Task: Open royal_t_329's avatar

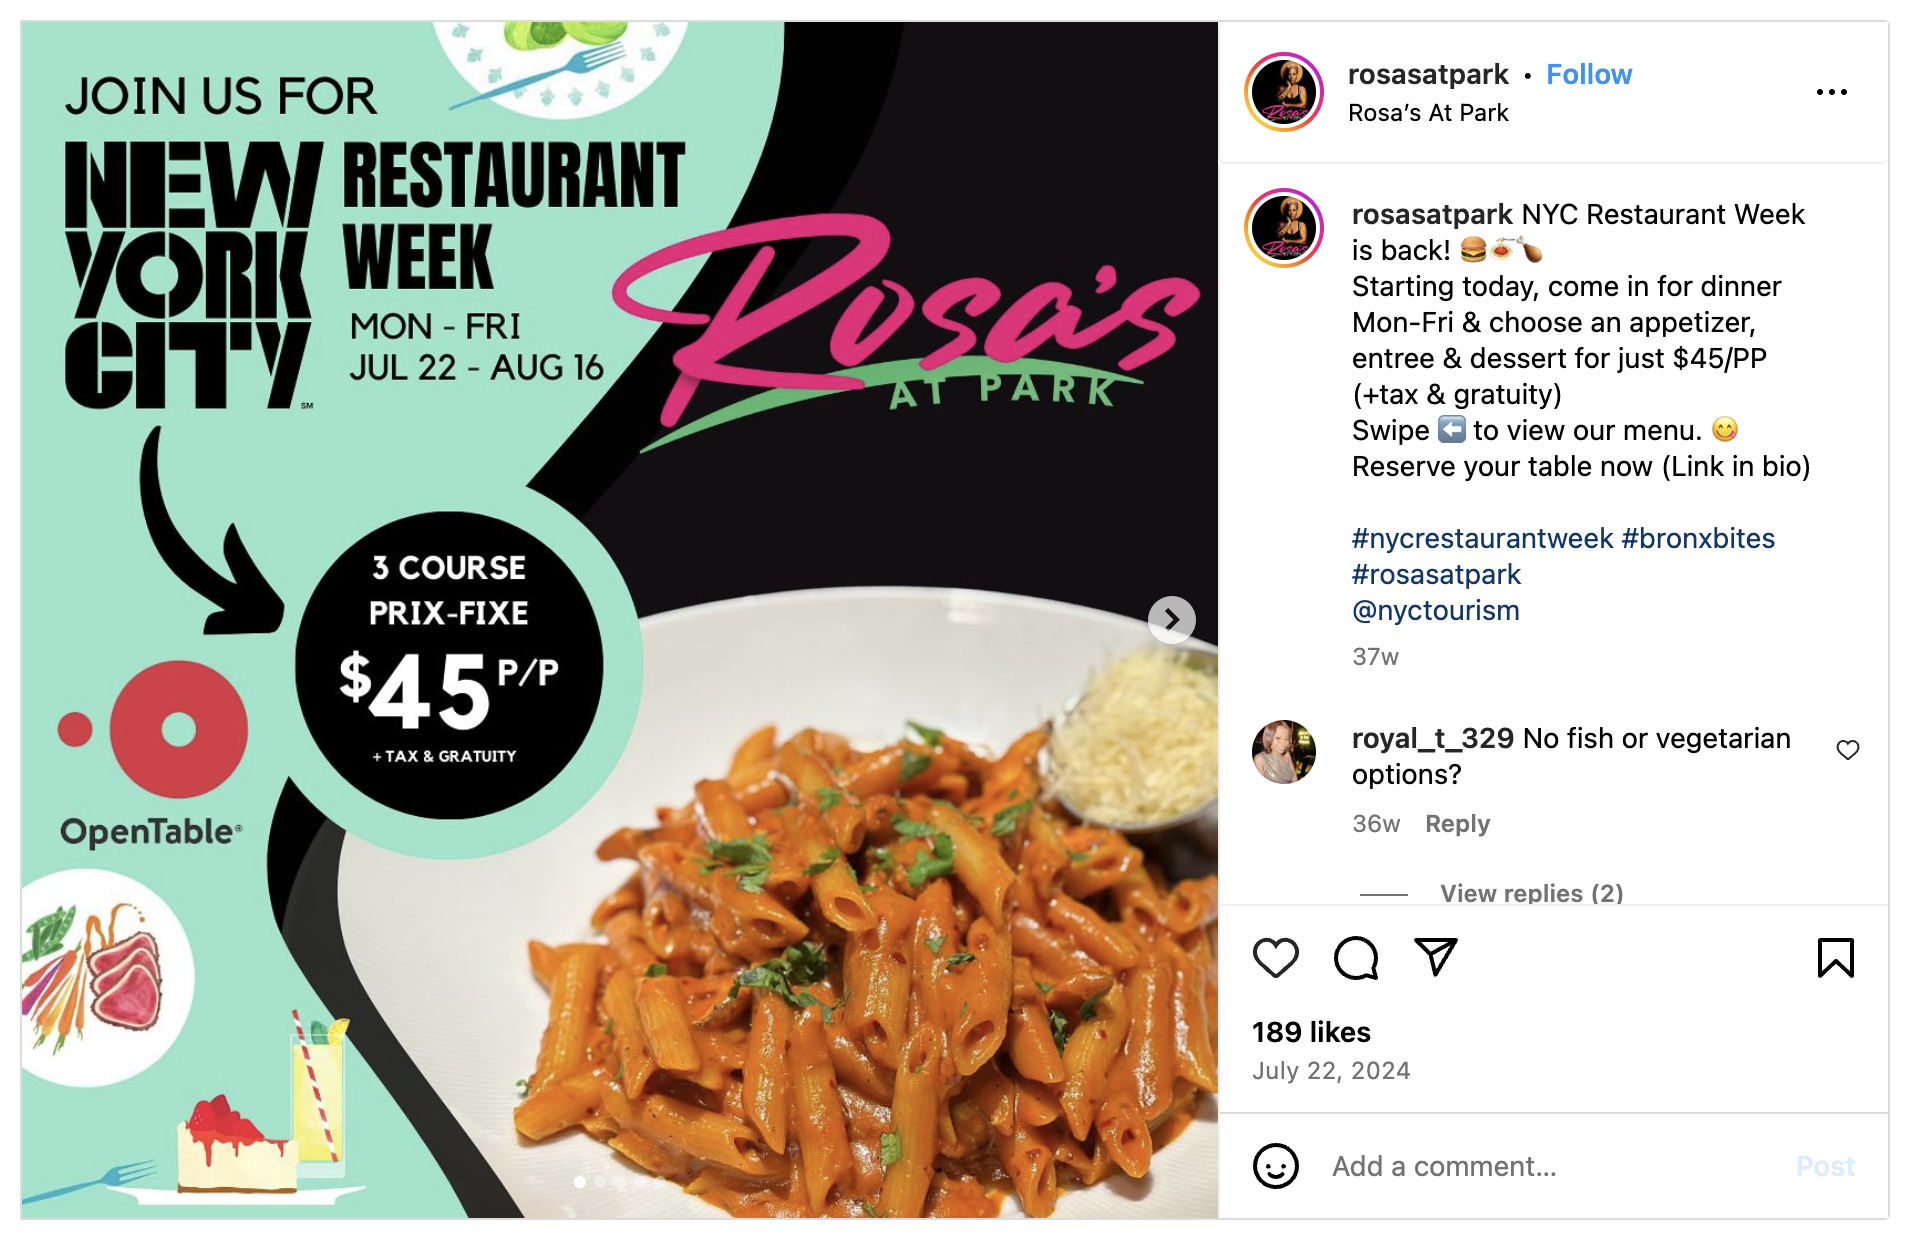Action: coord(1284,751)
